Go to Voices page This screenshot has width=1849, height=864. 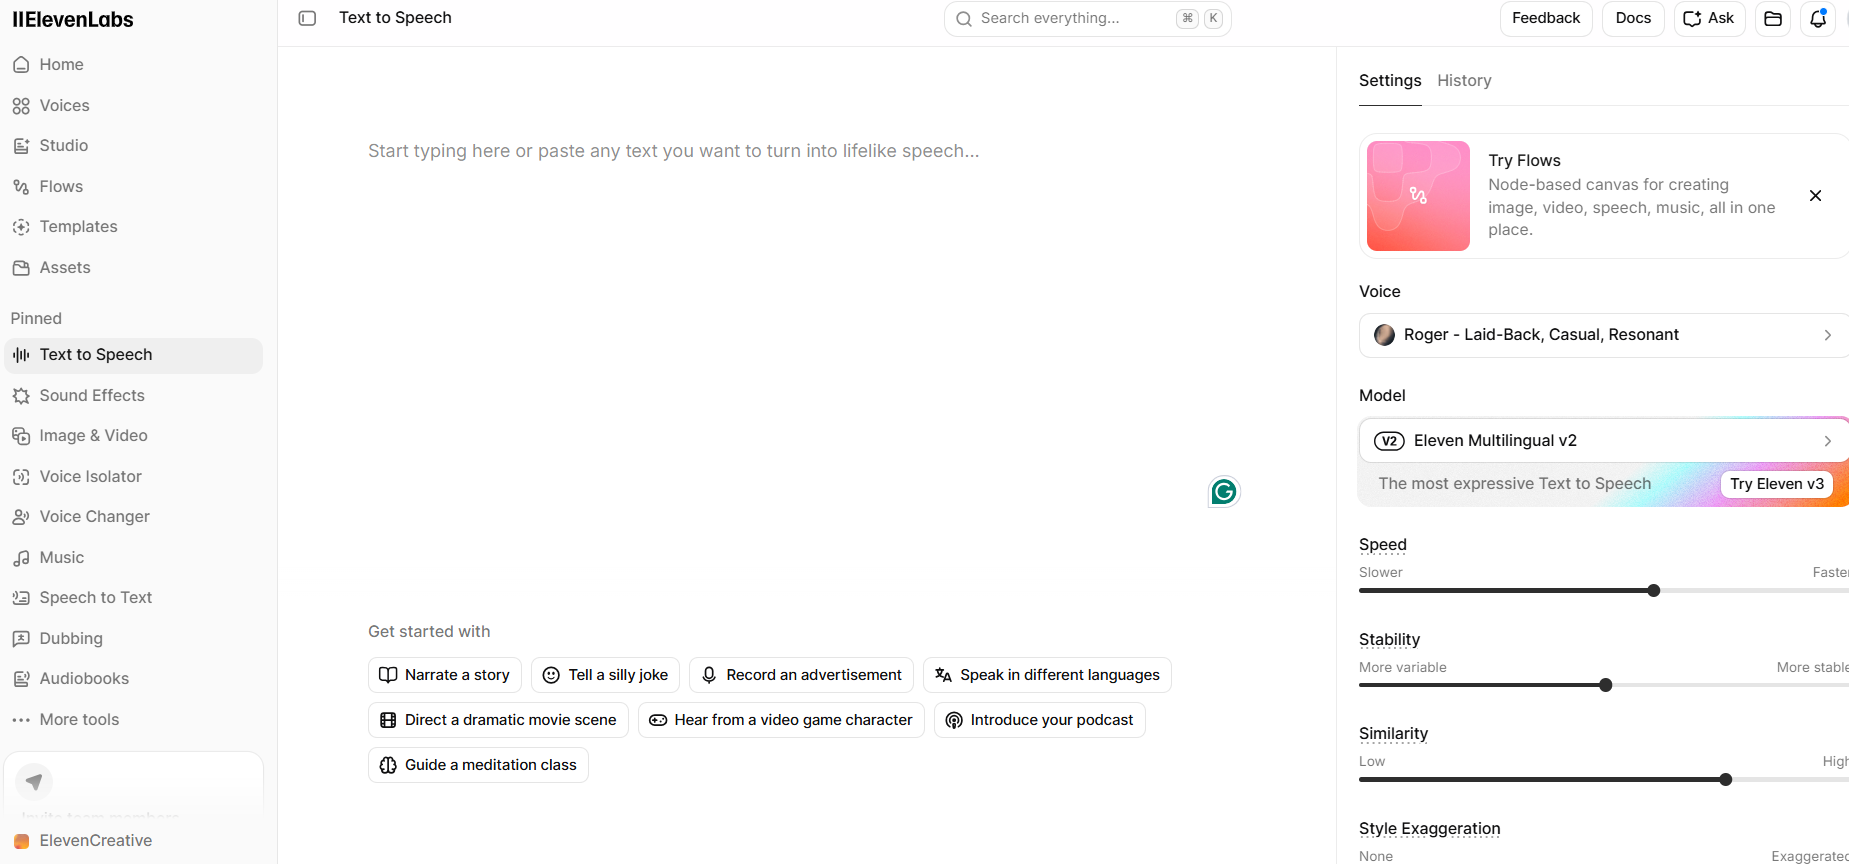tap(133, 105)
